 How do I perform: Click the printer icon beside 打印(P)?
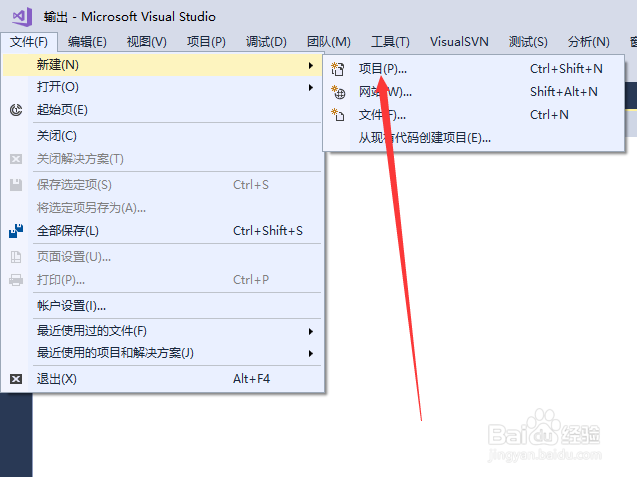[16, 280]
